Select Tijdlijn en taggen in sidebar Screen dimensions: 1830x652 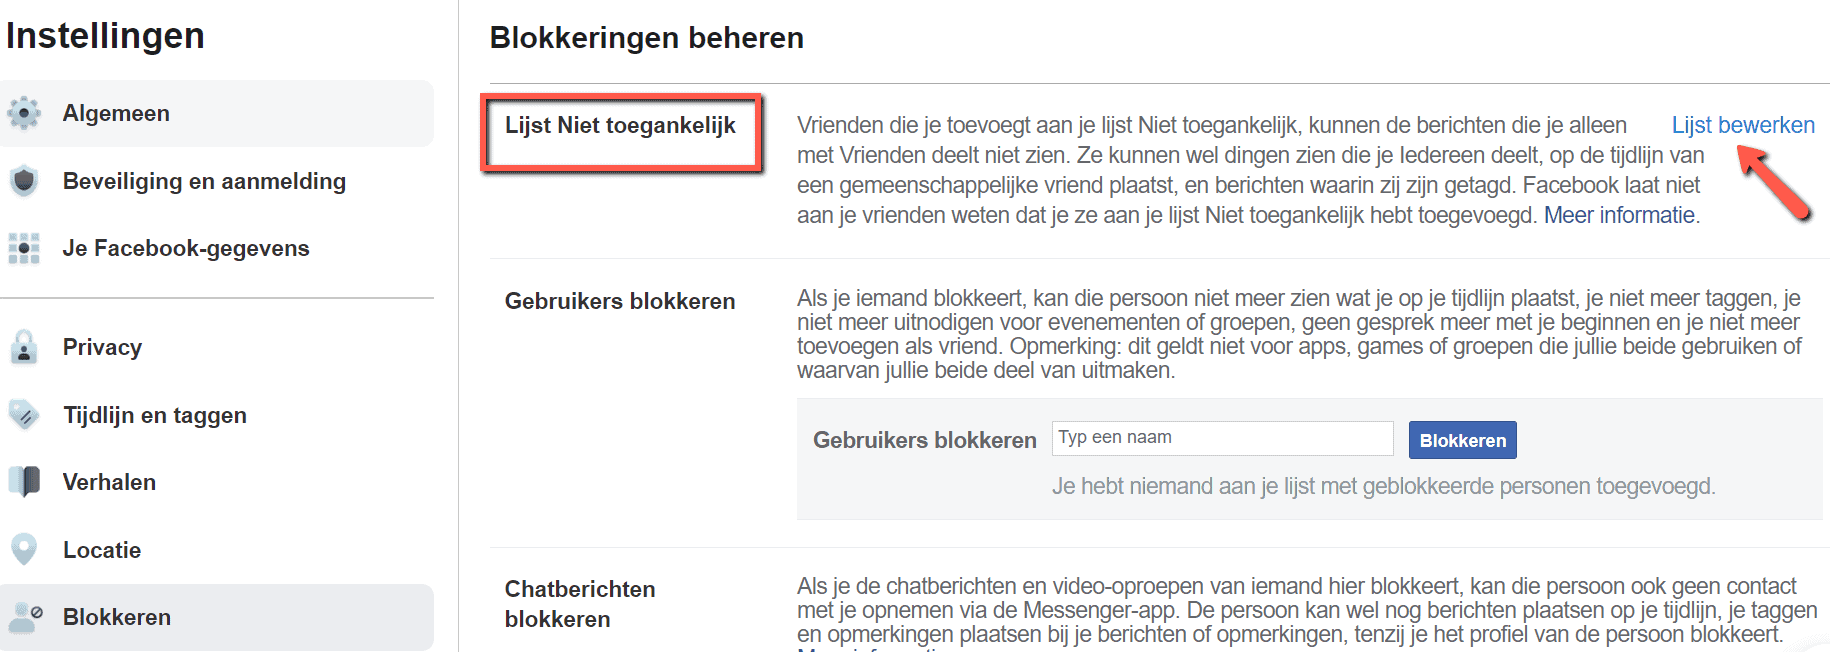(217, 415)
